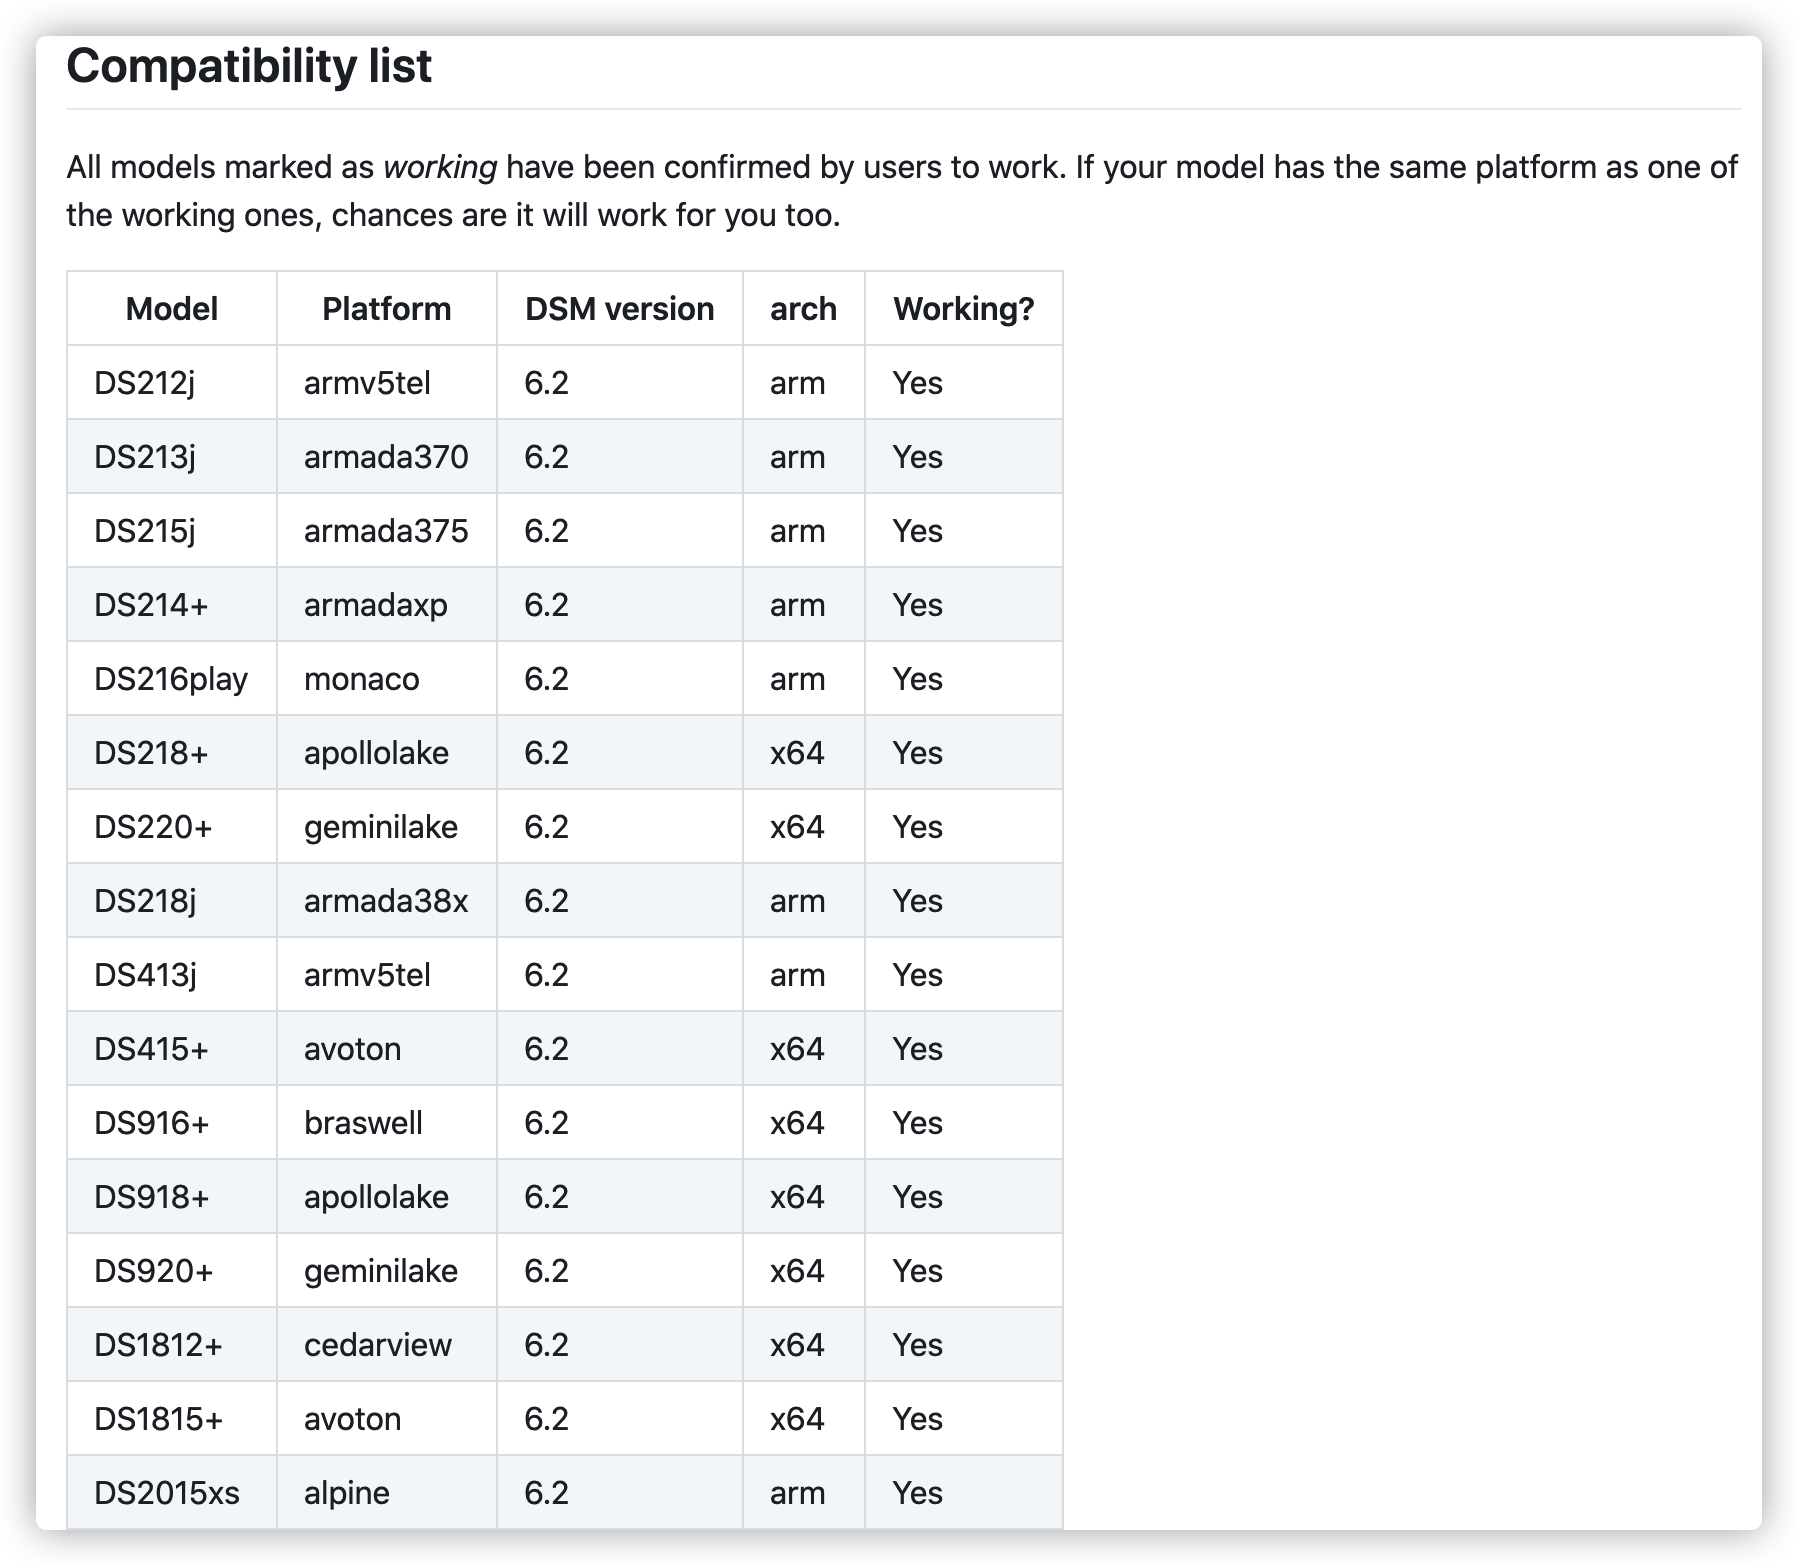
Task: Click the DSM version column header
Action: (x=619, y=309)
